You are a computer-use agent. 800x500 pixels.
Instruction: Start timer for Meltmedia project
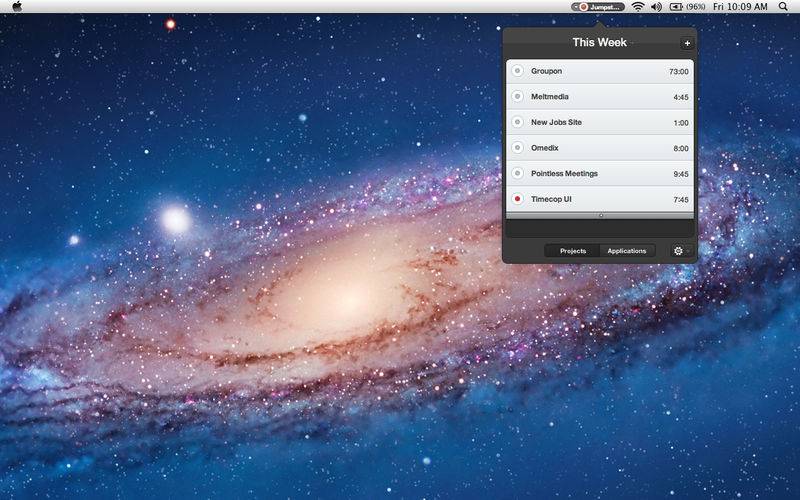click(517, 96)
